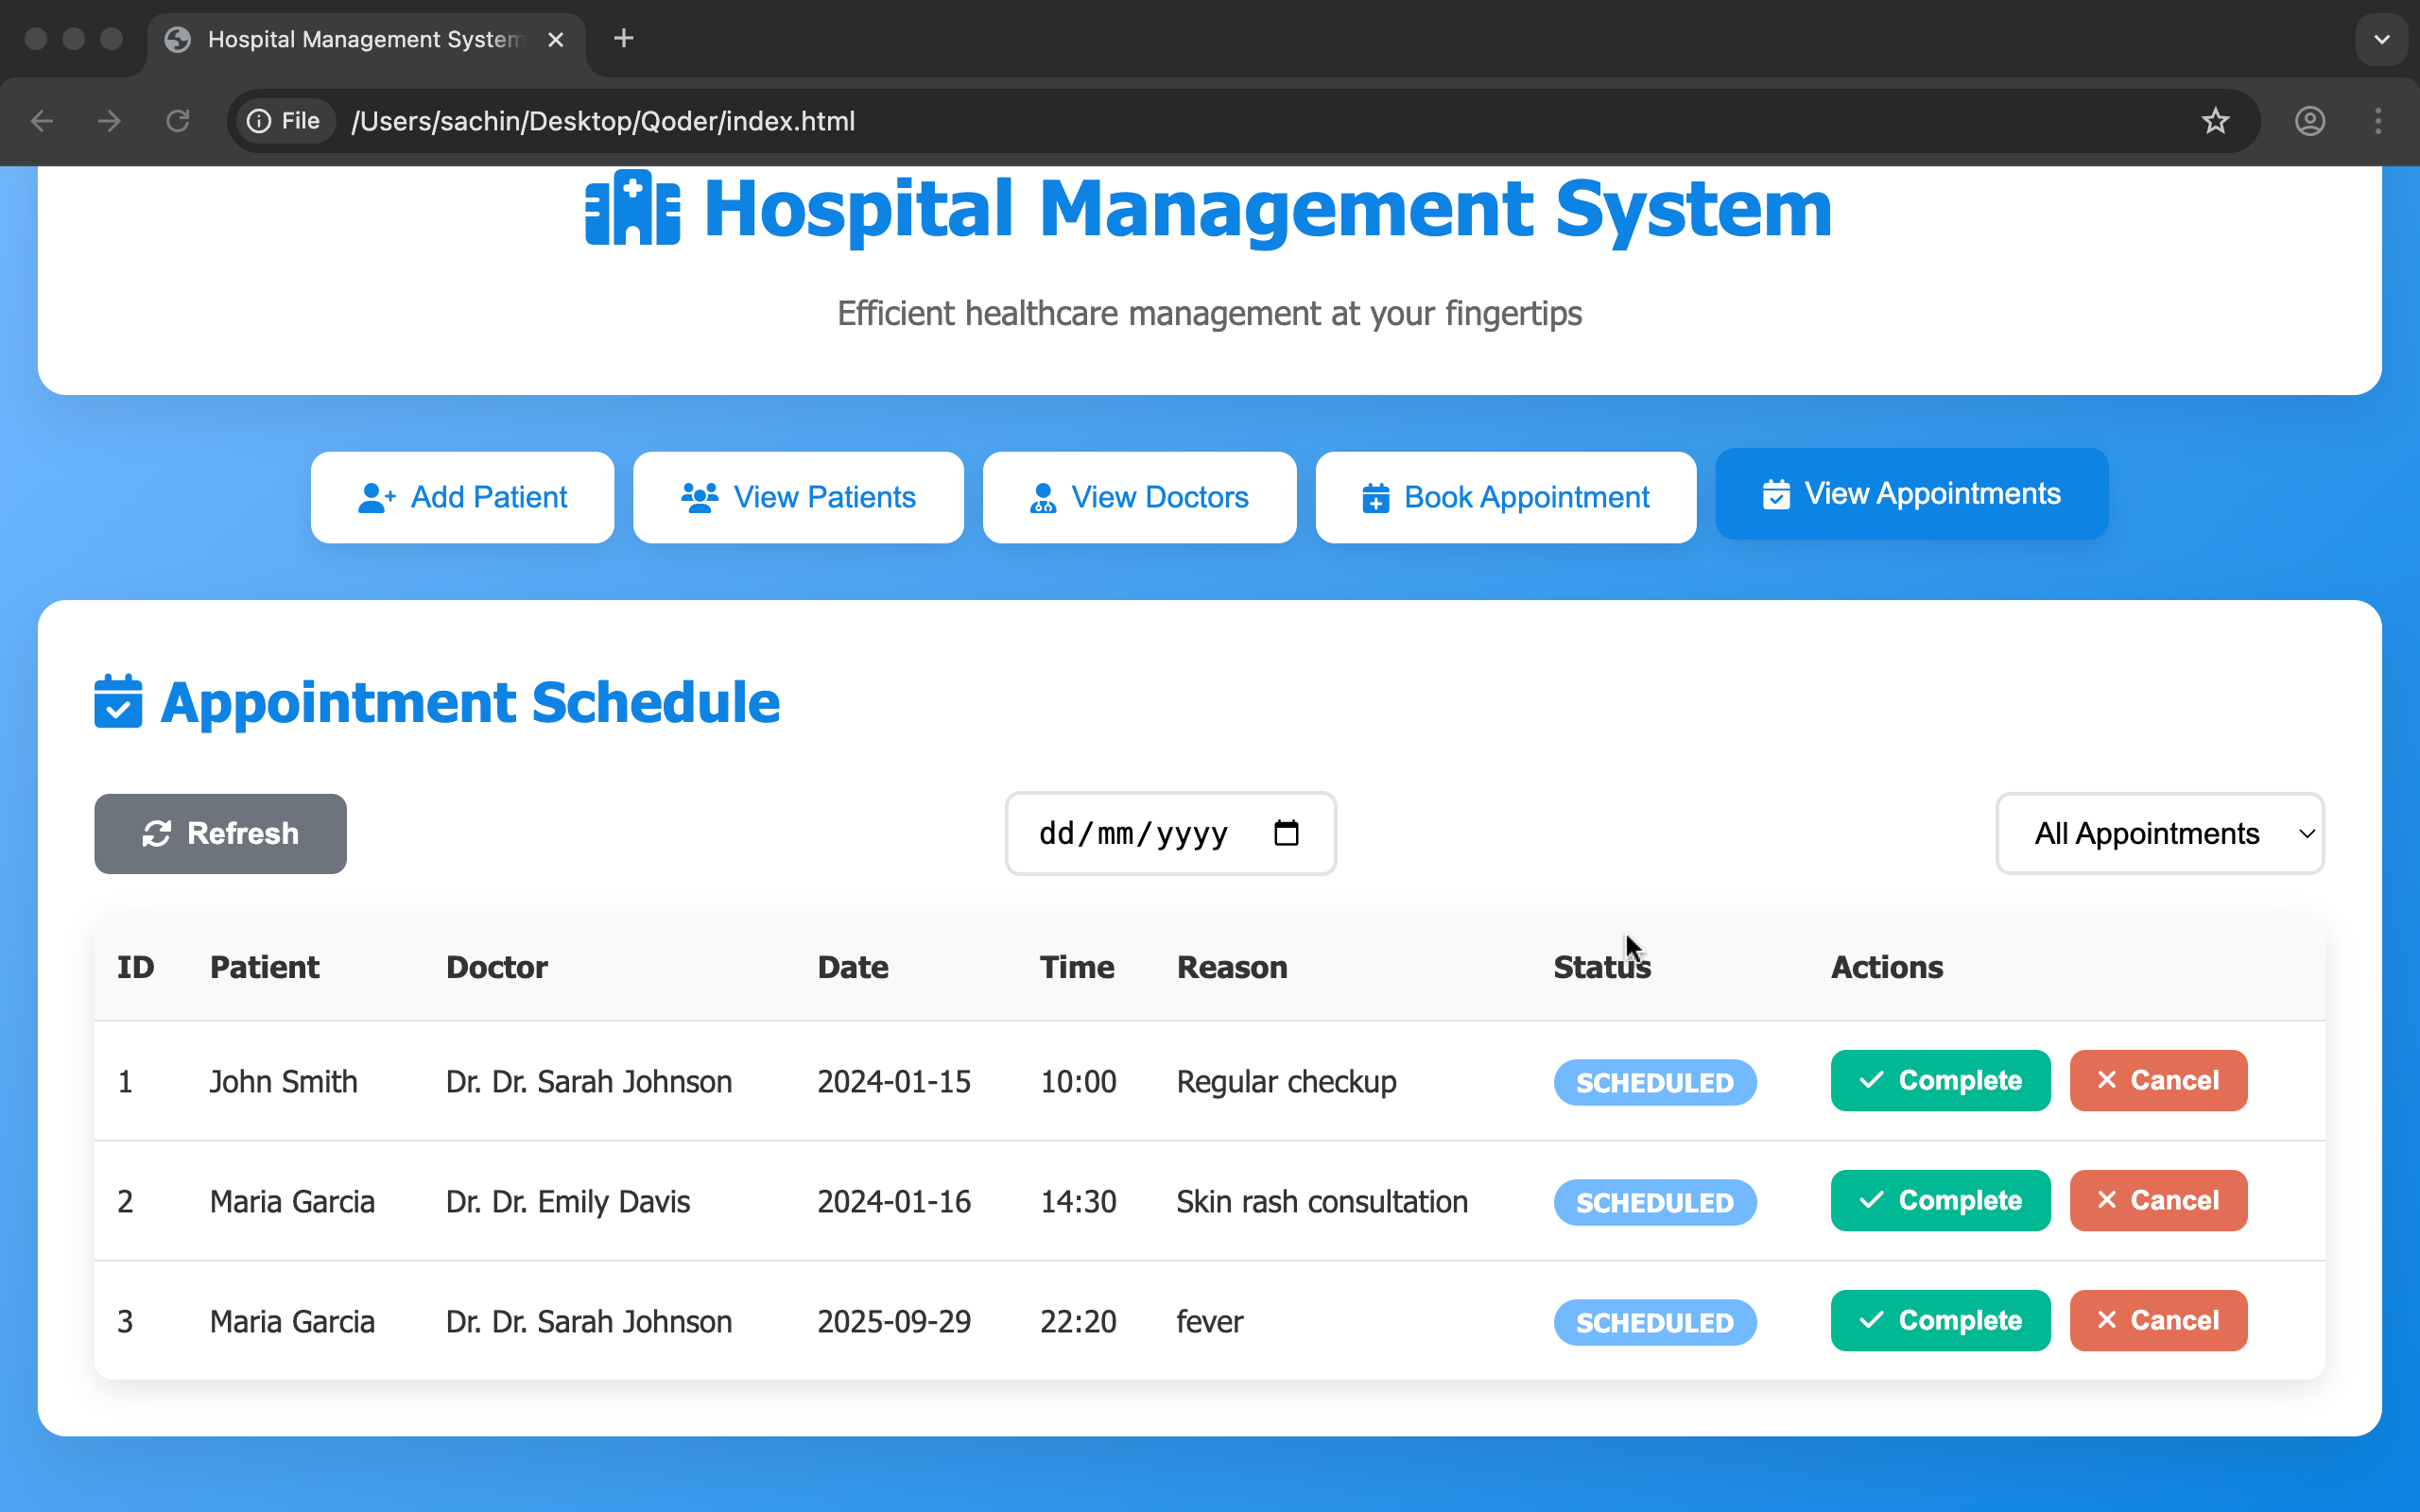
Task: Cancel the Skin rash consultation appointment
Action: click(x=2157, y=1200)
